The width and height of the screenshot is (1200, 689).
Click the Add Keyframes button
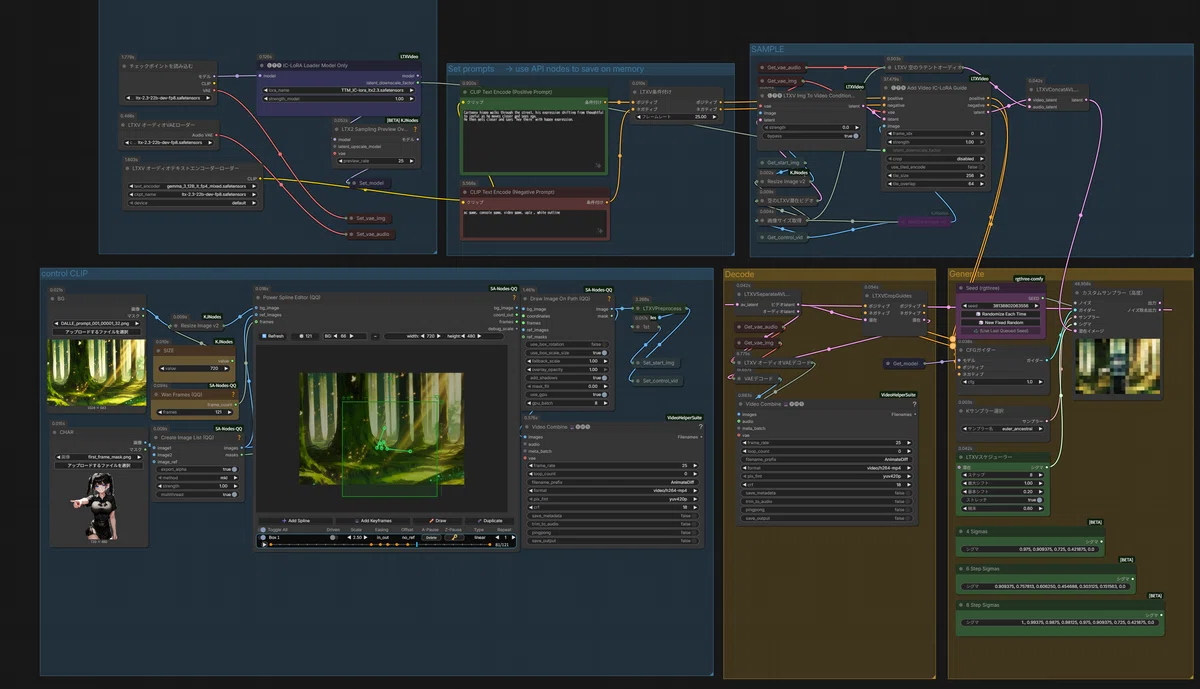click(373, 520)
